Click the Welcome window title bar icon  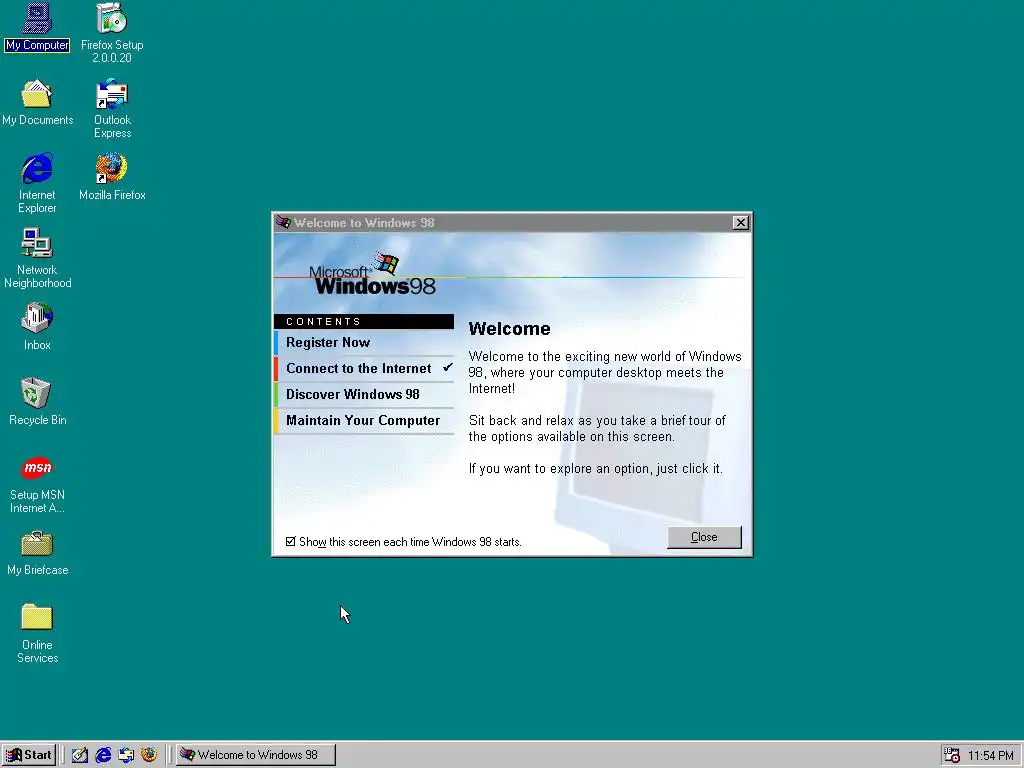[283, 222]
